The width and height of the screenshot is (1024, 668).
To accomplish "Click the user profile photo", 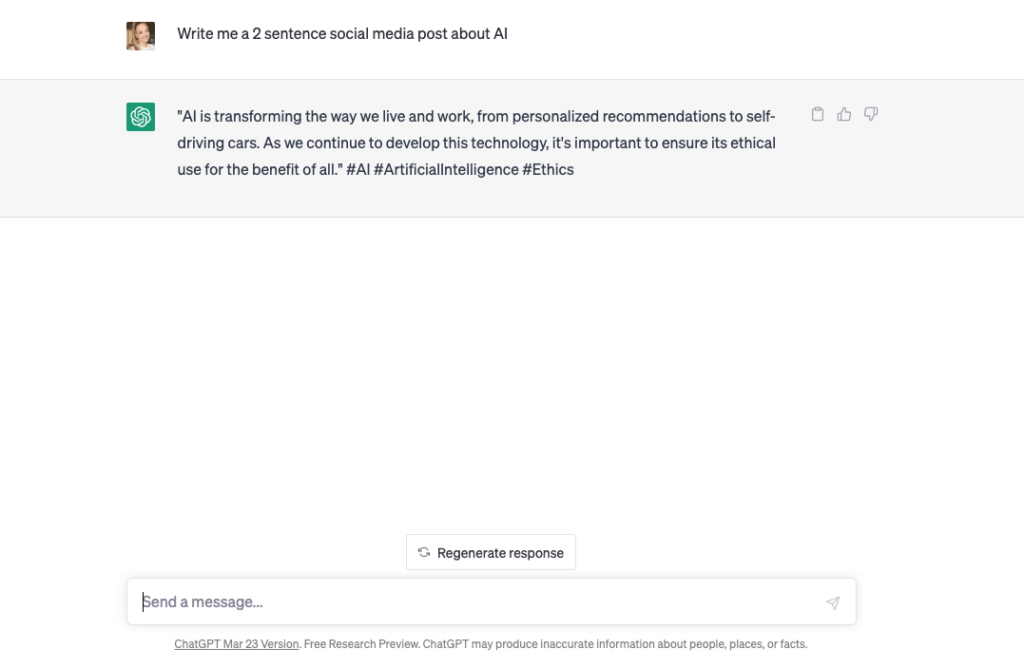I will [140, 36].
